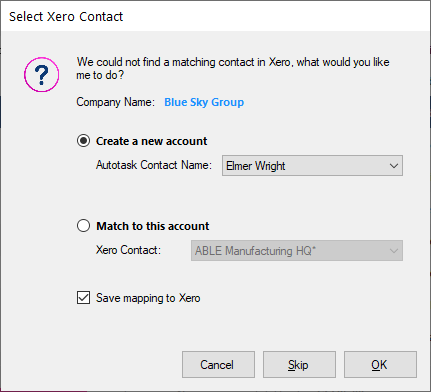Confirm the selection with the OK button

tap(380, 364)
